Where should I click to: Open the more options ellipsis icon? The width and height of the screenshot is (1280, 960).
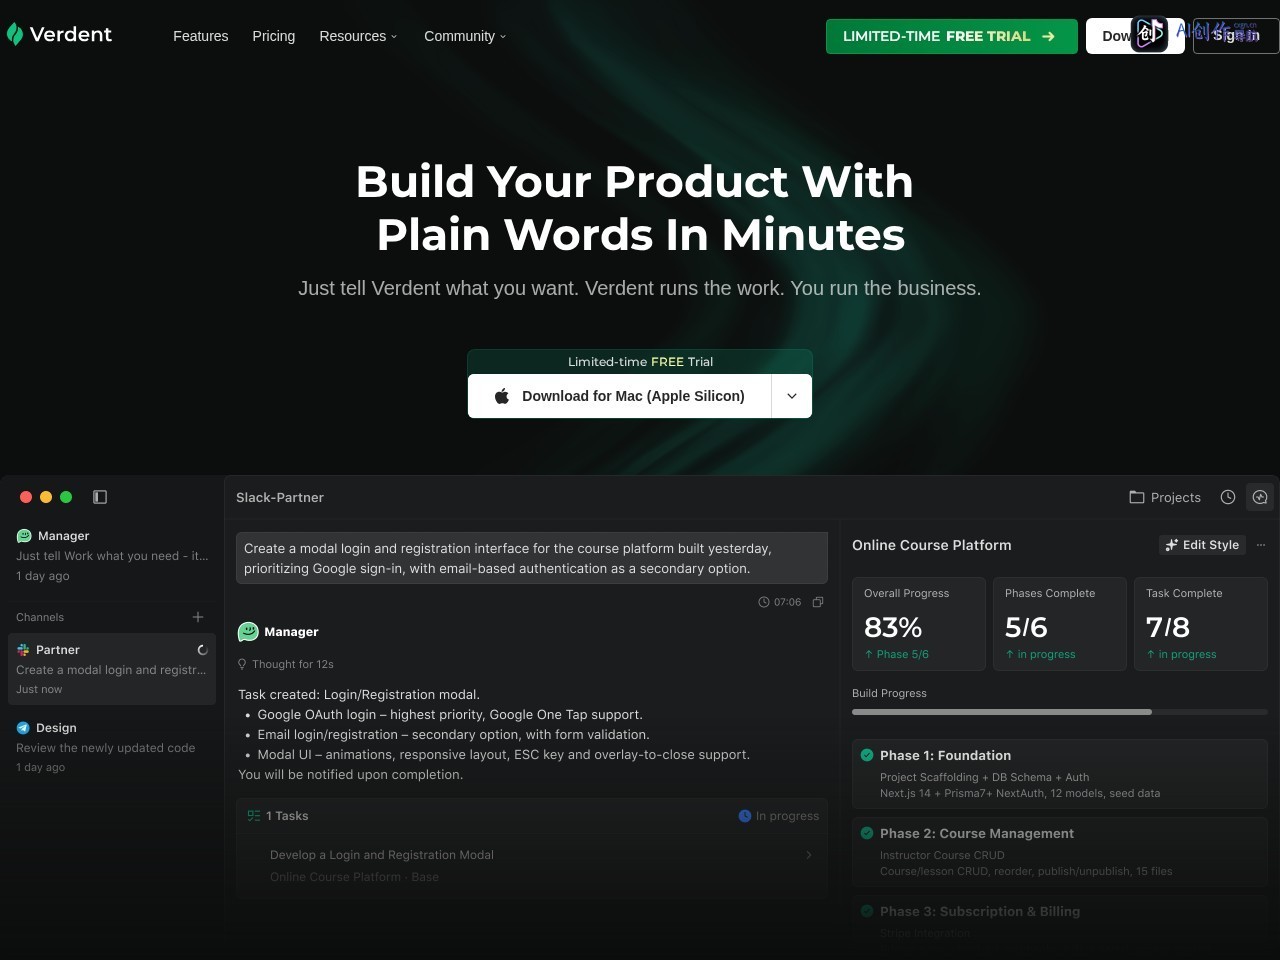click(x=1261, y=545)
